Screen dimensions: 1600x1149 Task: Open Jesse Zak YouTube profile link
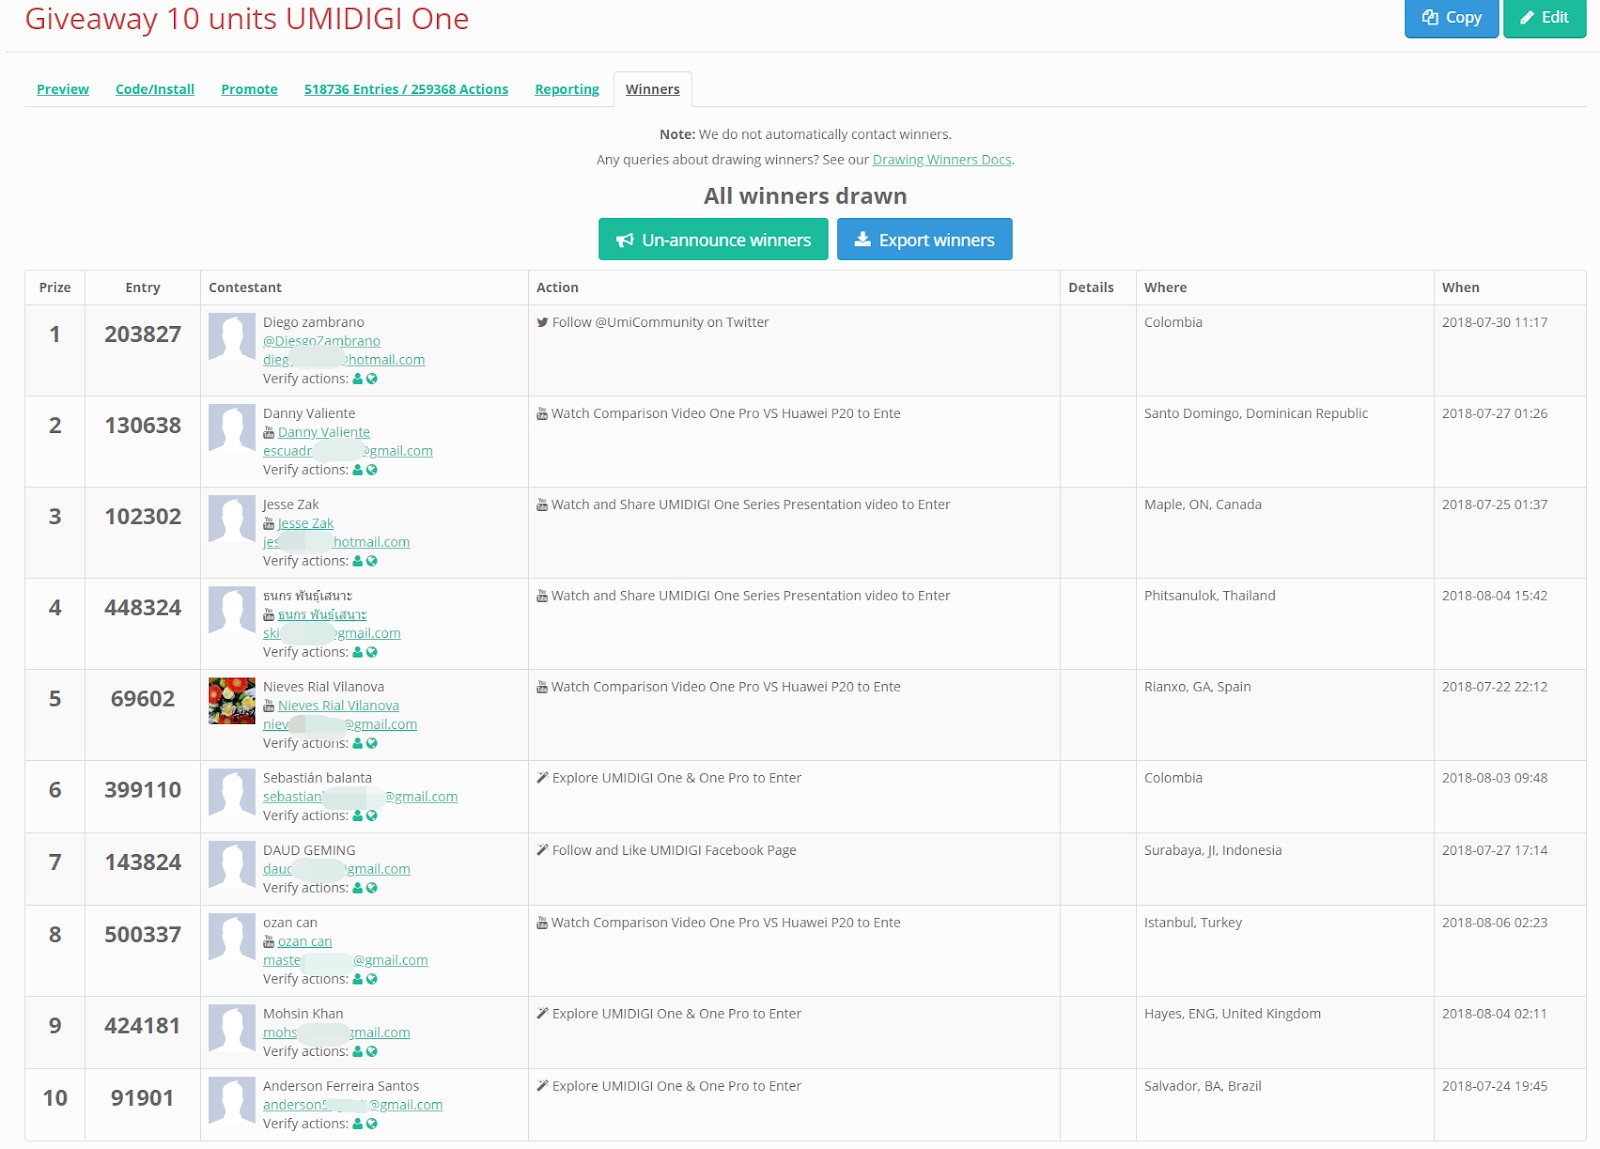click(306, 523)
